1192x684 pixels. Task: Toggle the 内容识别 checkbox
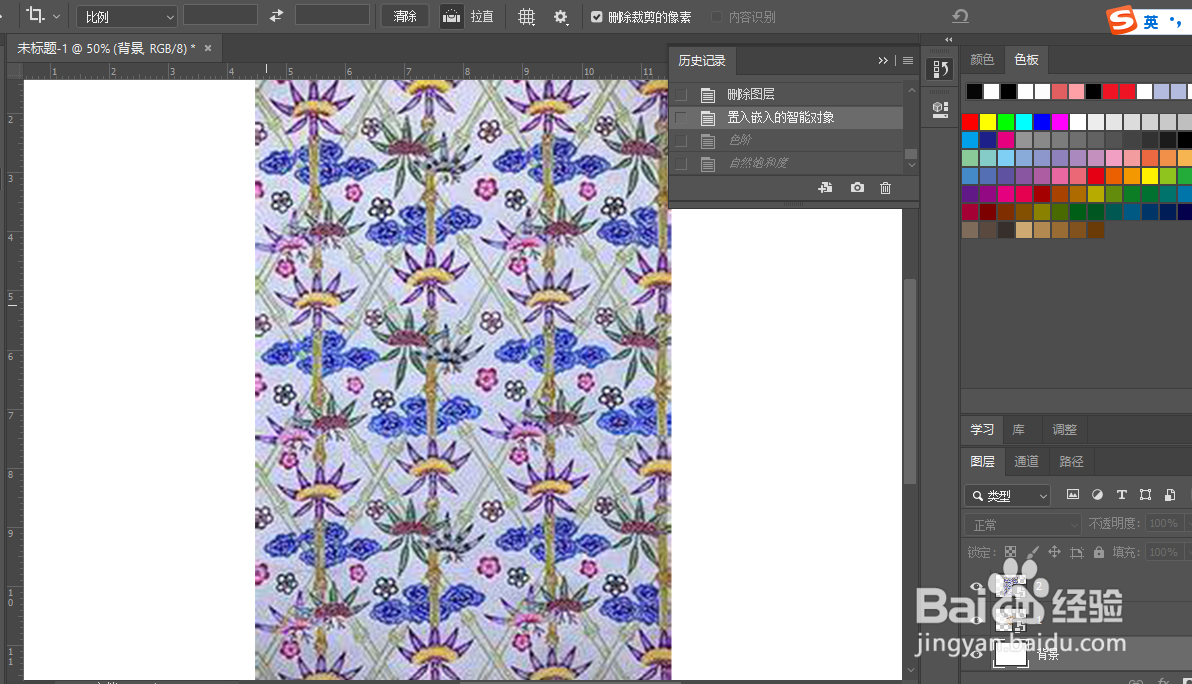(x=716, y=17)
